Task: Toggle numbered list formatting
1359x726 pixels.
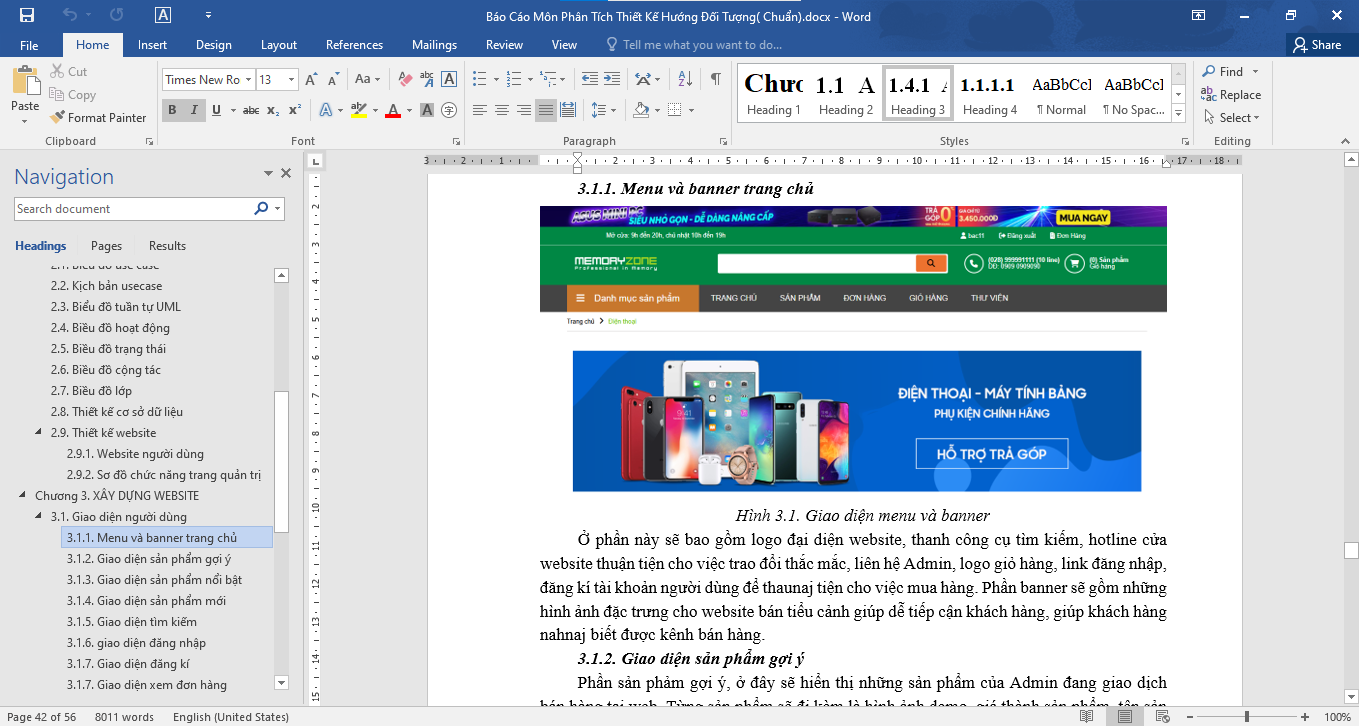Action: point(513,80)
